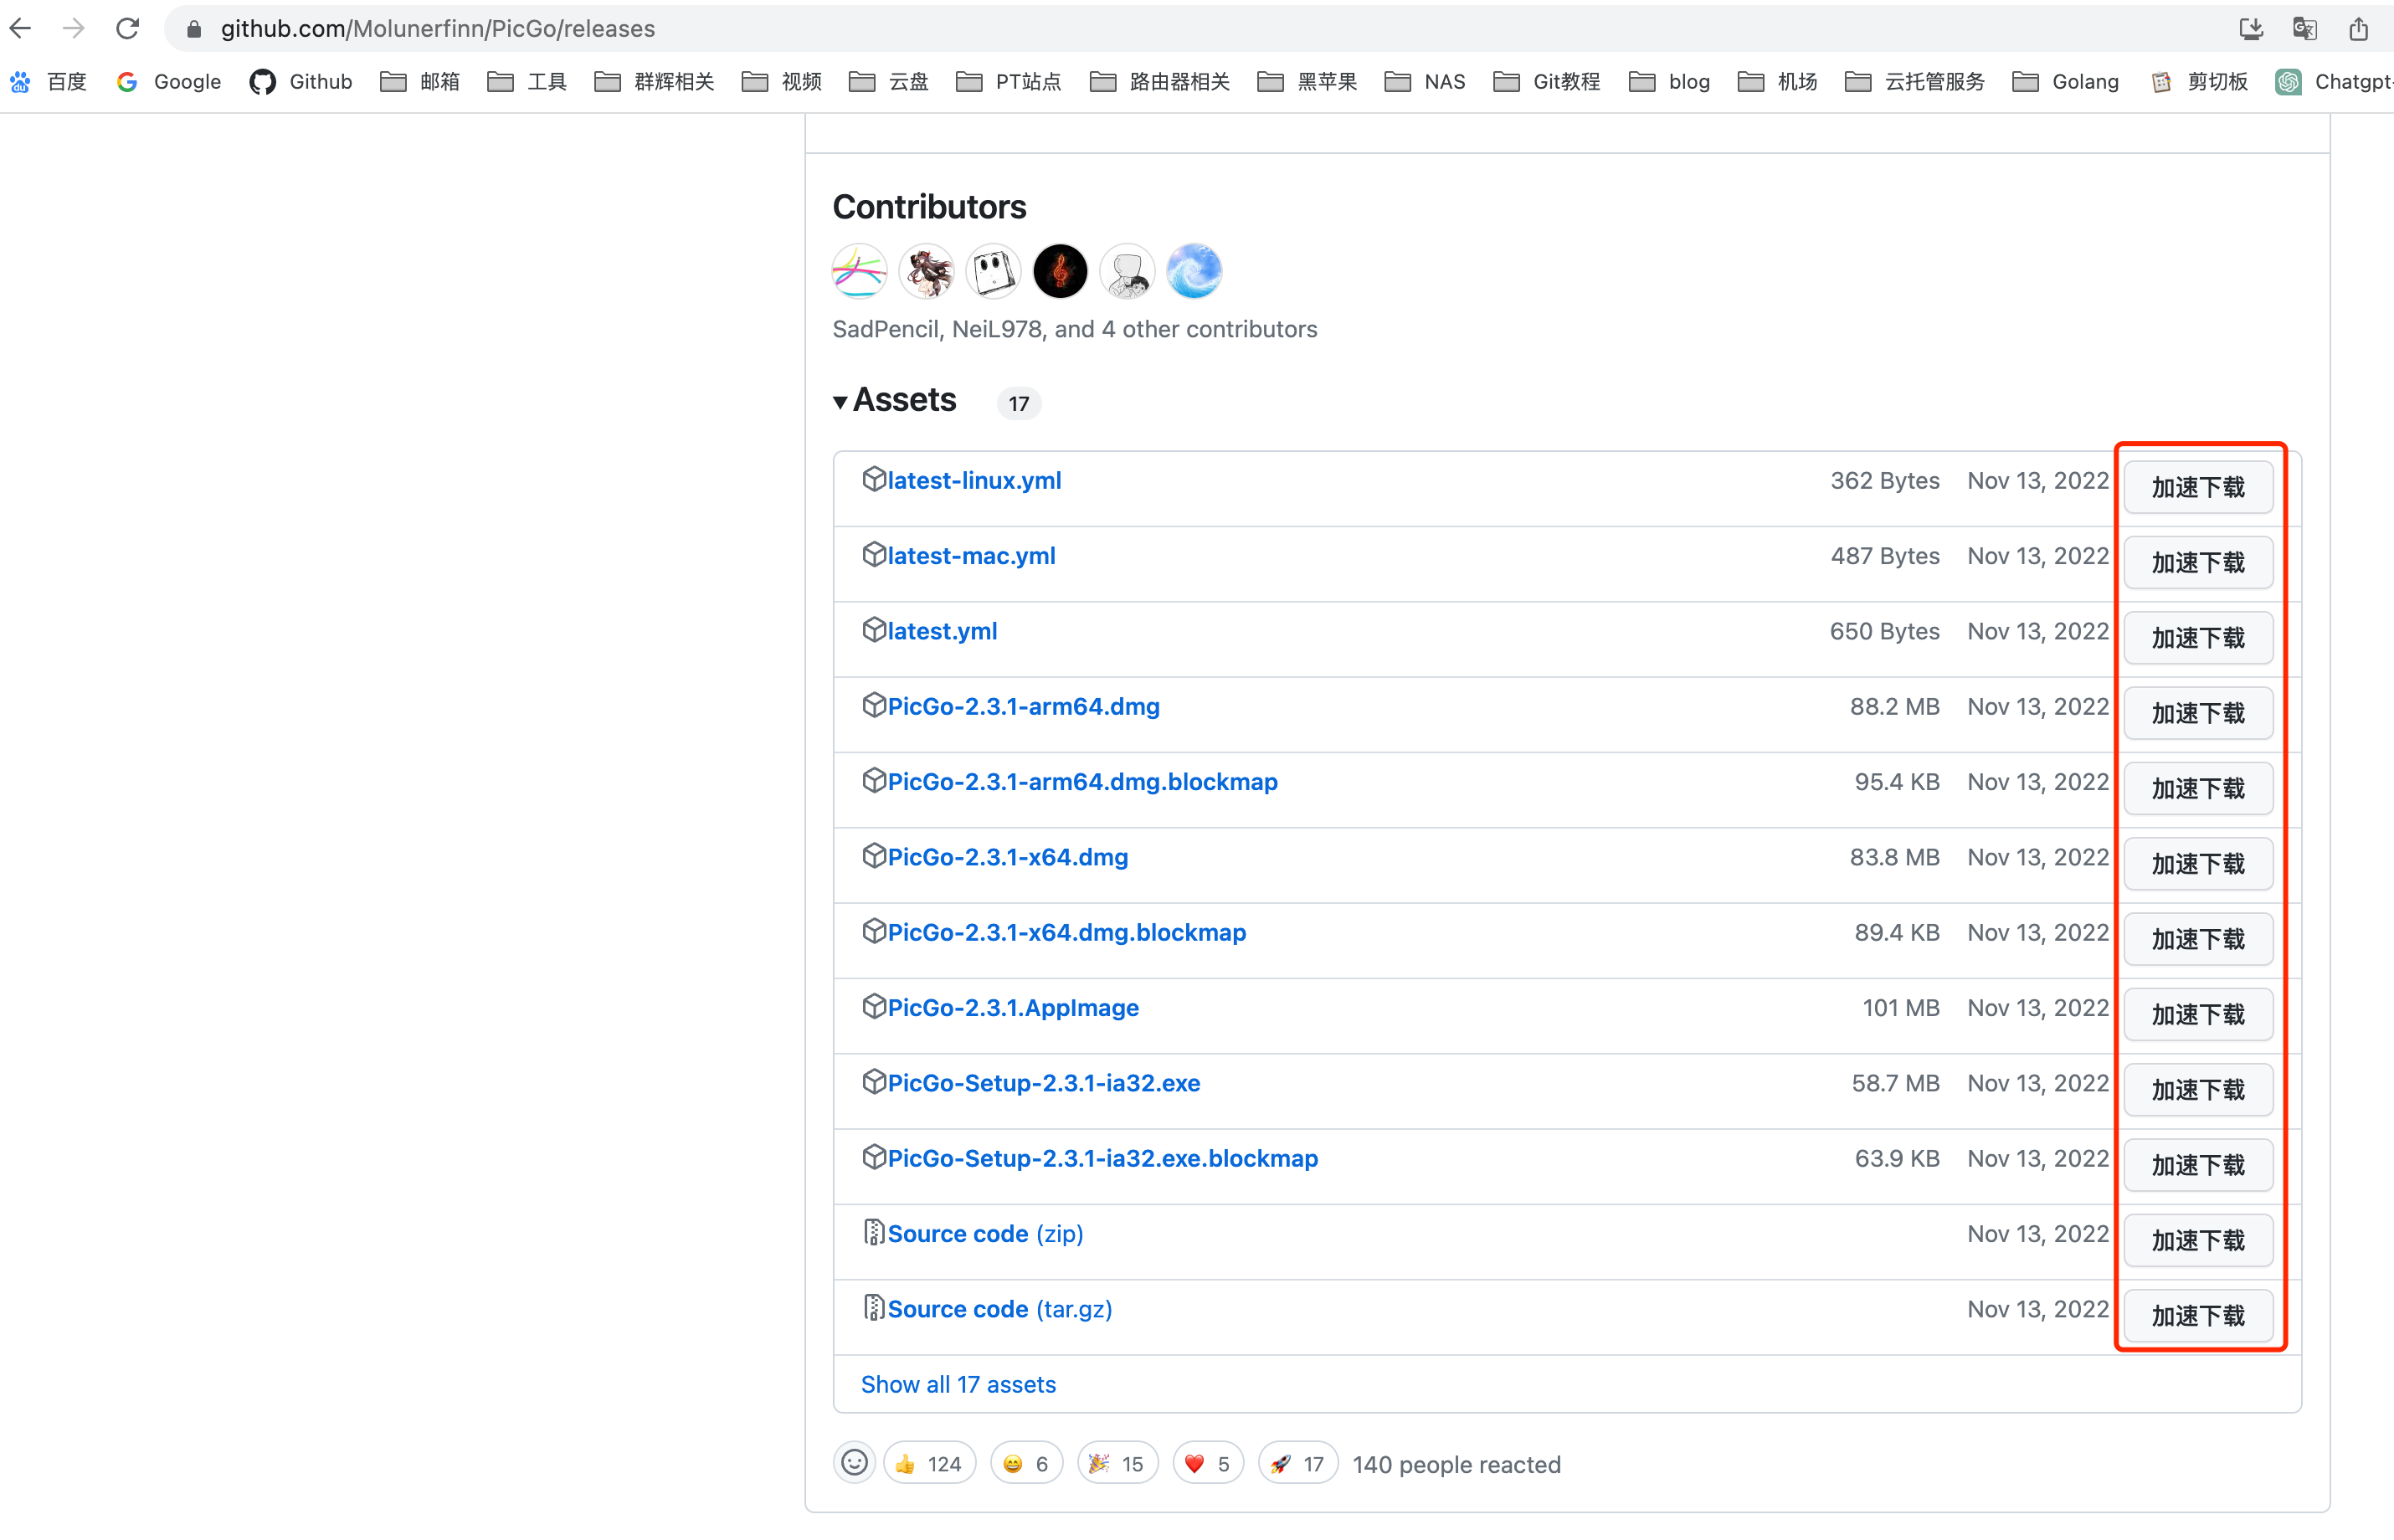The image size is (2394, 1540).
Task: Open the 路由器相关 bookmark folder
Action: pyautogui.click(x=1160, y=82)
